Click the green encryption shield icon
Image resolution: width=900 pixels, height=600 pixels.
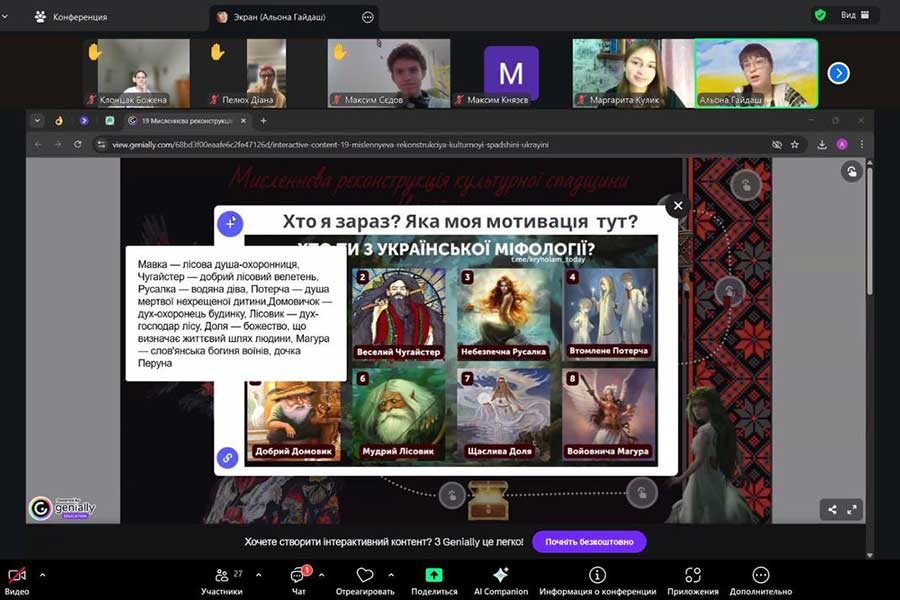(x=820, y=16)
